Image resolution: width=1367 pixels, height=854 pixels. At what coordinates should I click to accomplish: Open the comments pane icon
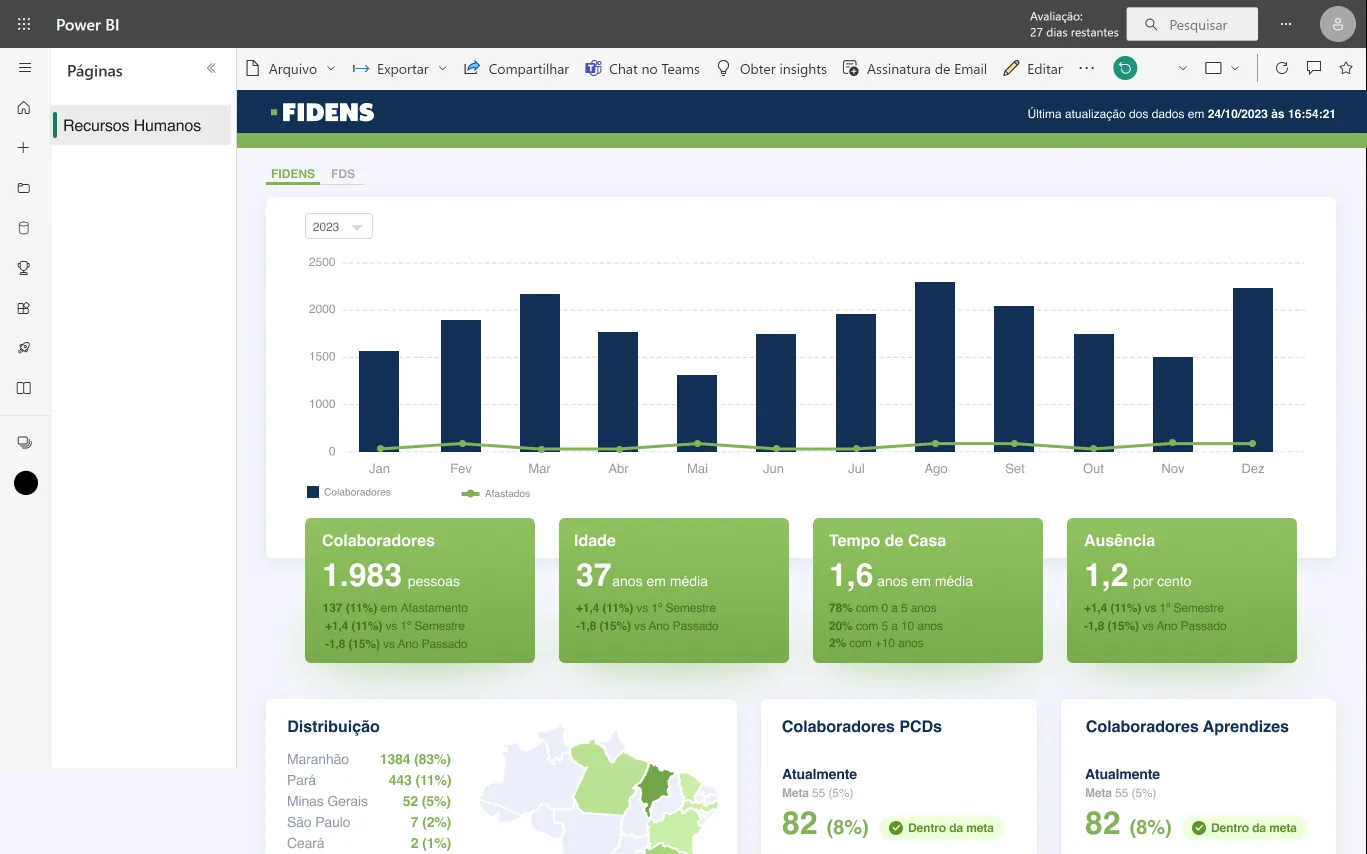pyautogui.click(x=1314, y=68)
